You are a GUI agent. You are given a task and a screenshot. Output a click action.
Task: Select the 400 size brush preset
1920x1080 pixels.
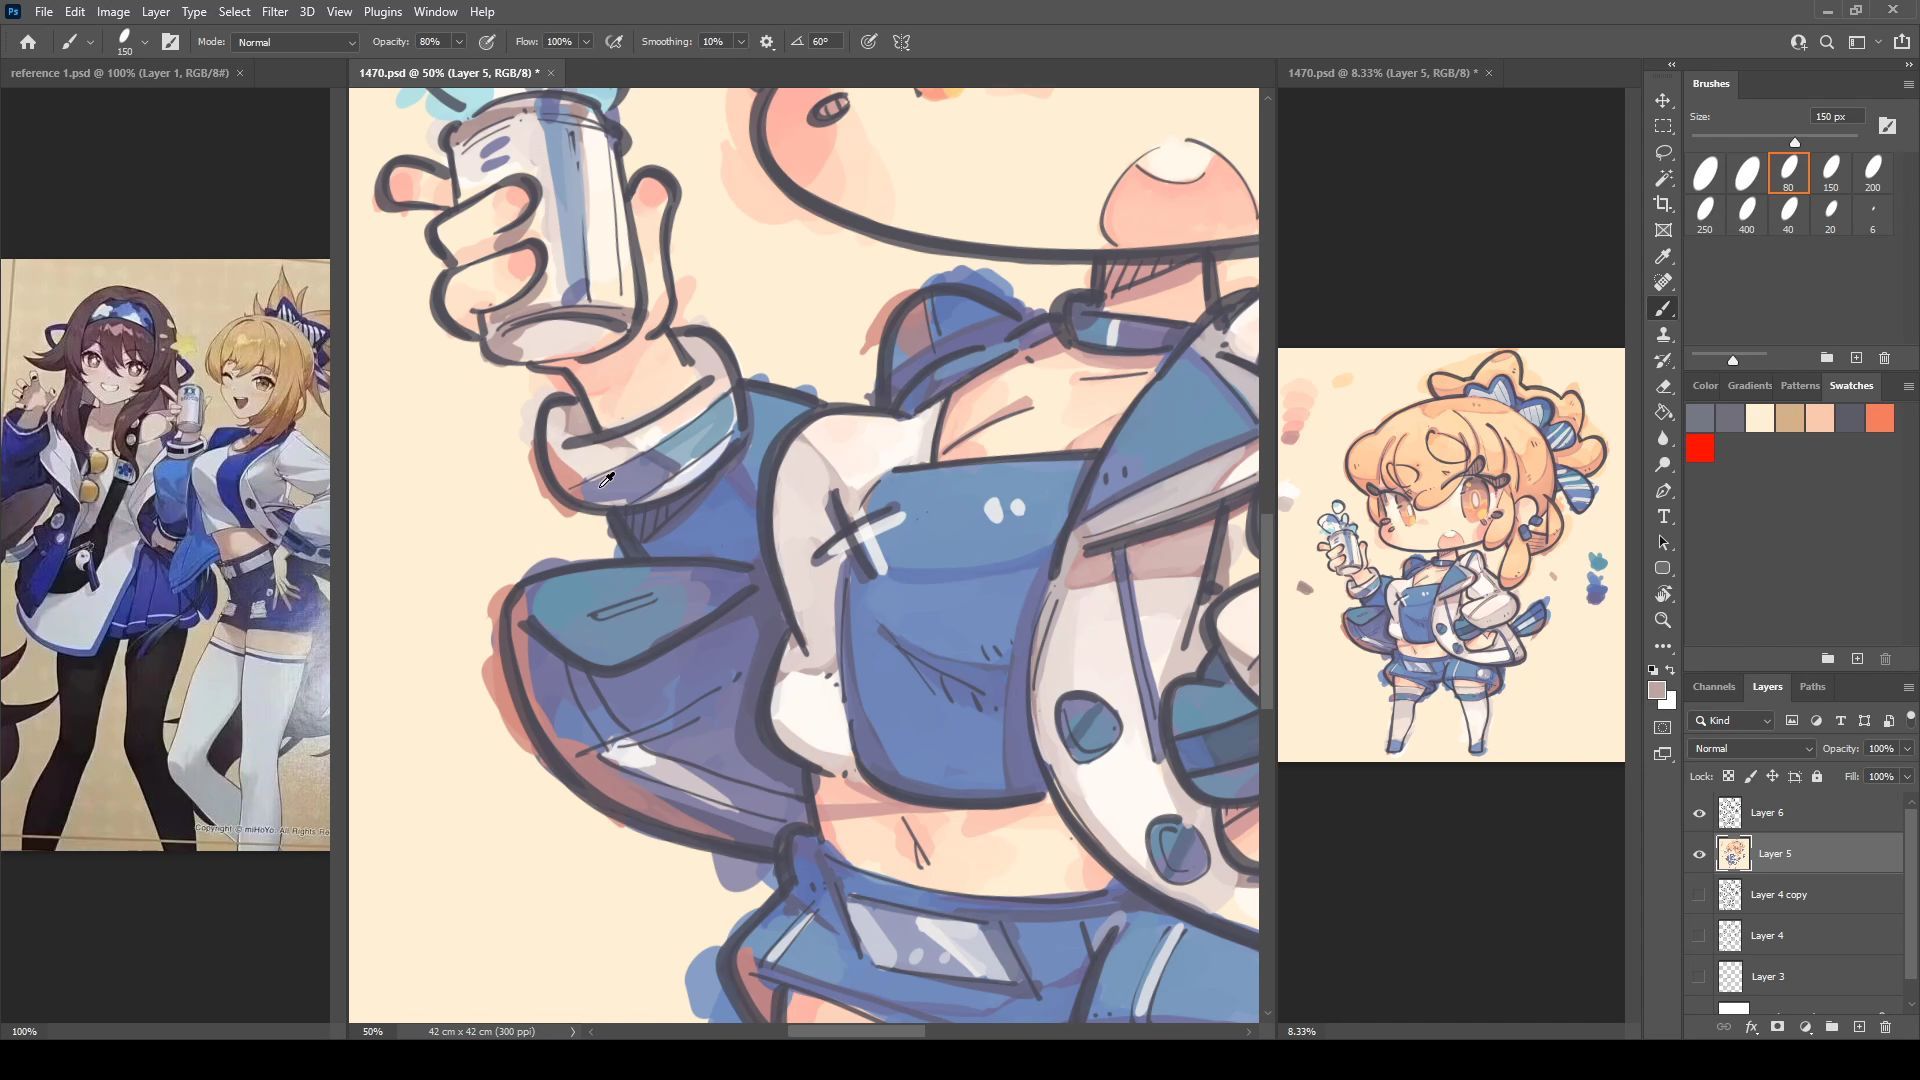(x=1746, y=215)
